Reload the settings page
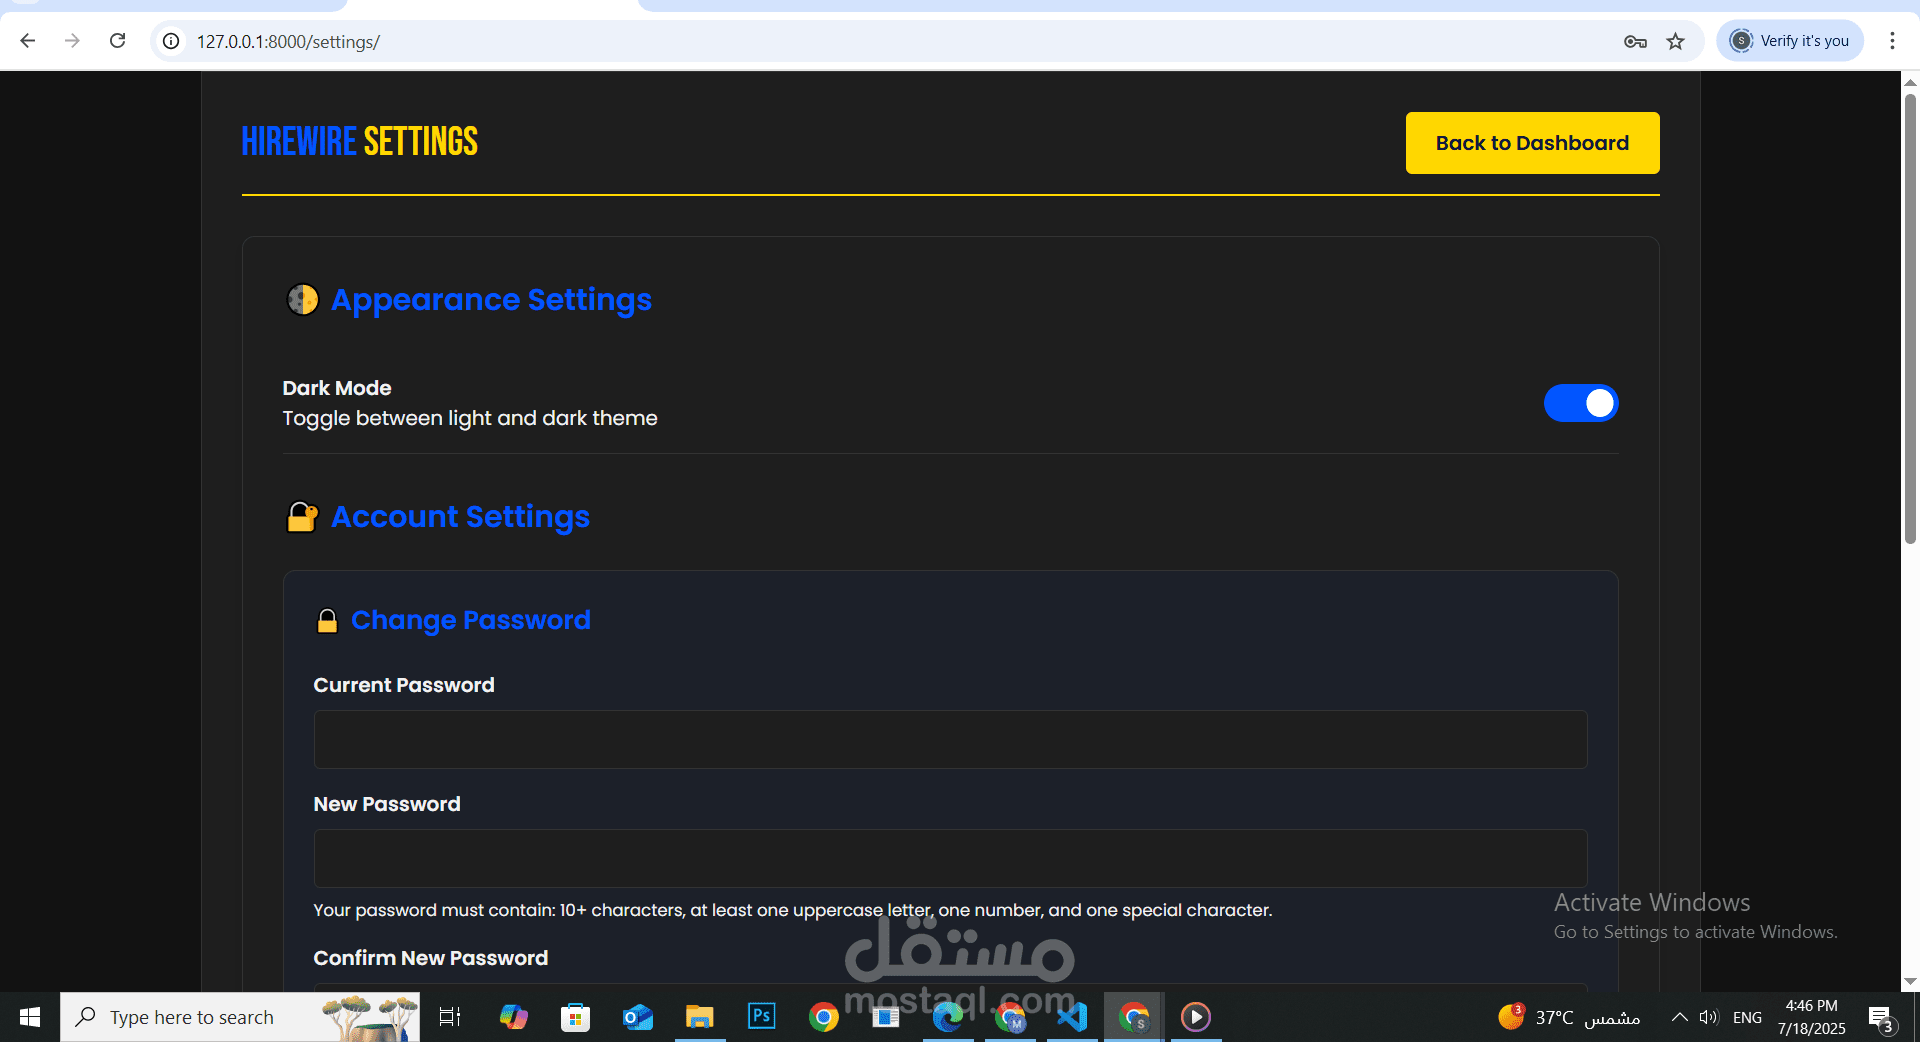1920x1042 pixels. point(117,41)
